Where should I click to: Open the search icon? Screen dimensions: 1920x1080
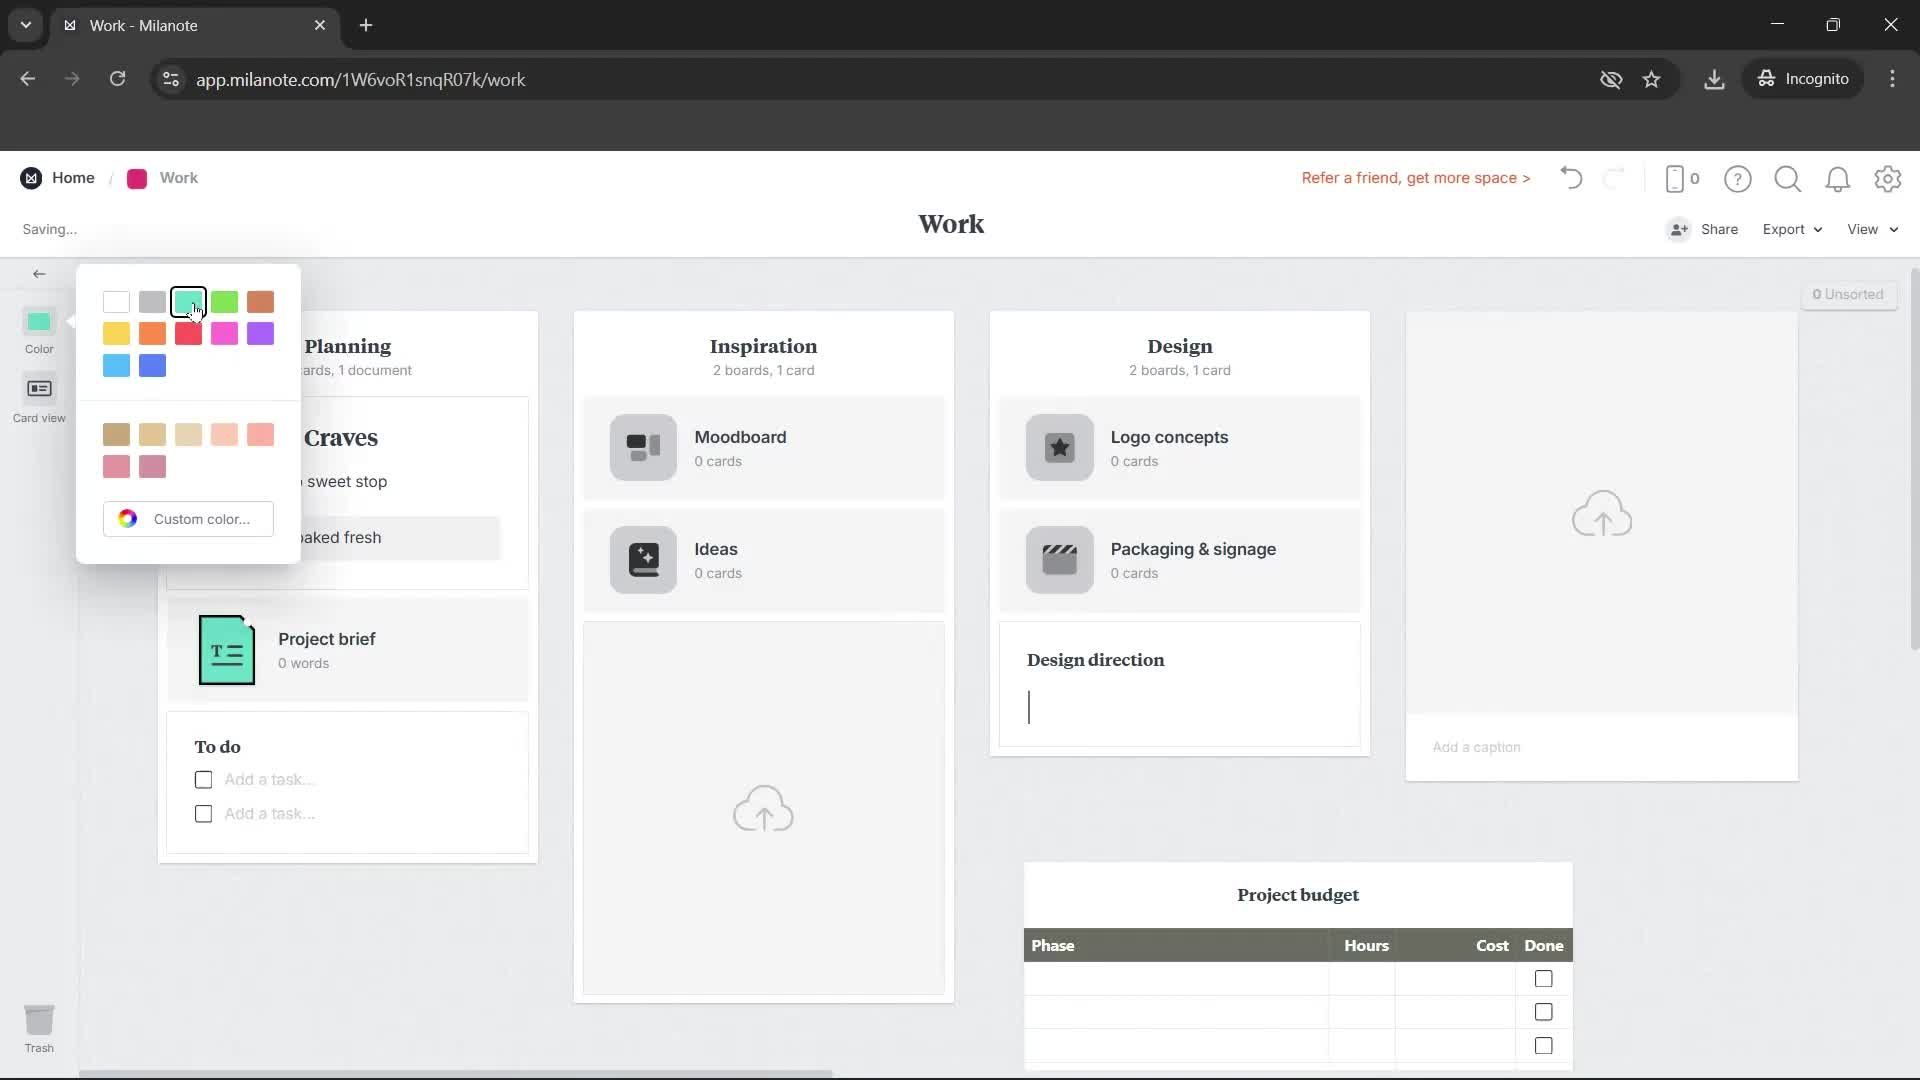pos(1787,179)
